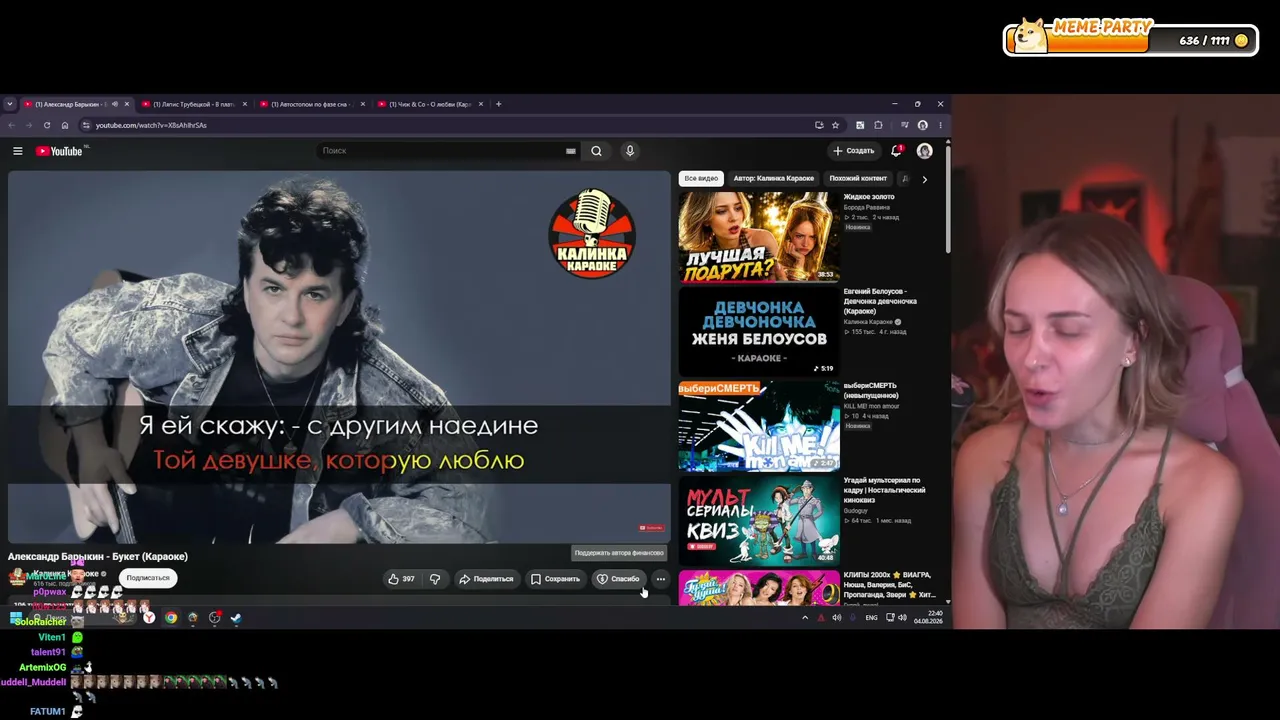Mute the Александр Барыкин tab audio

[115, 104]
